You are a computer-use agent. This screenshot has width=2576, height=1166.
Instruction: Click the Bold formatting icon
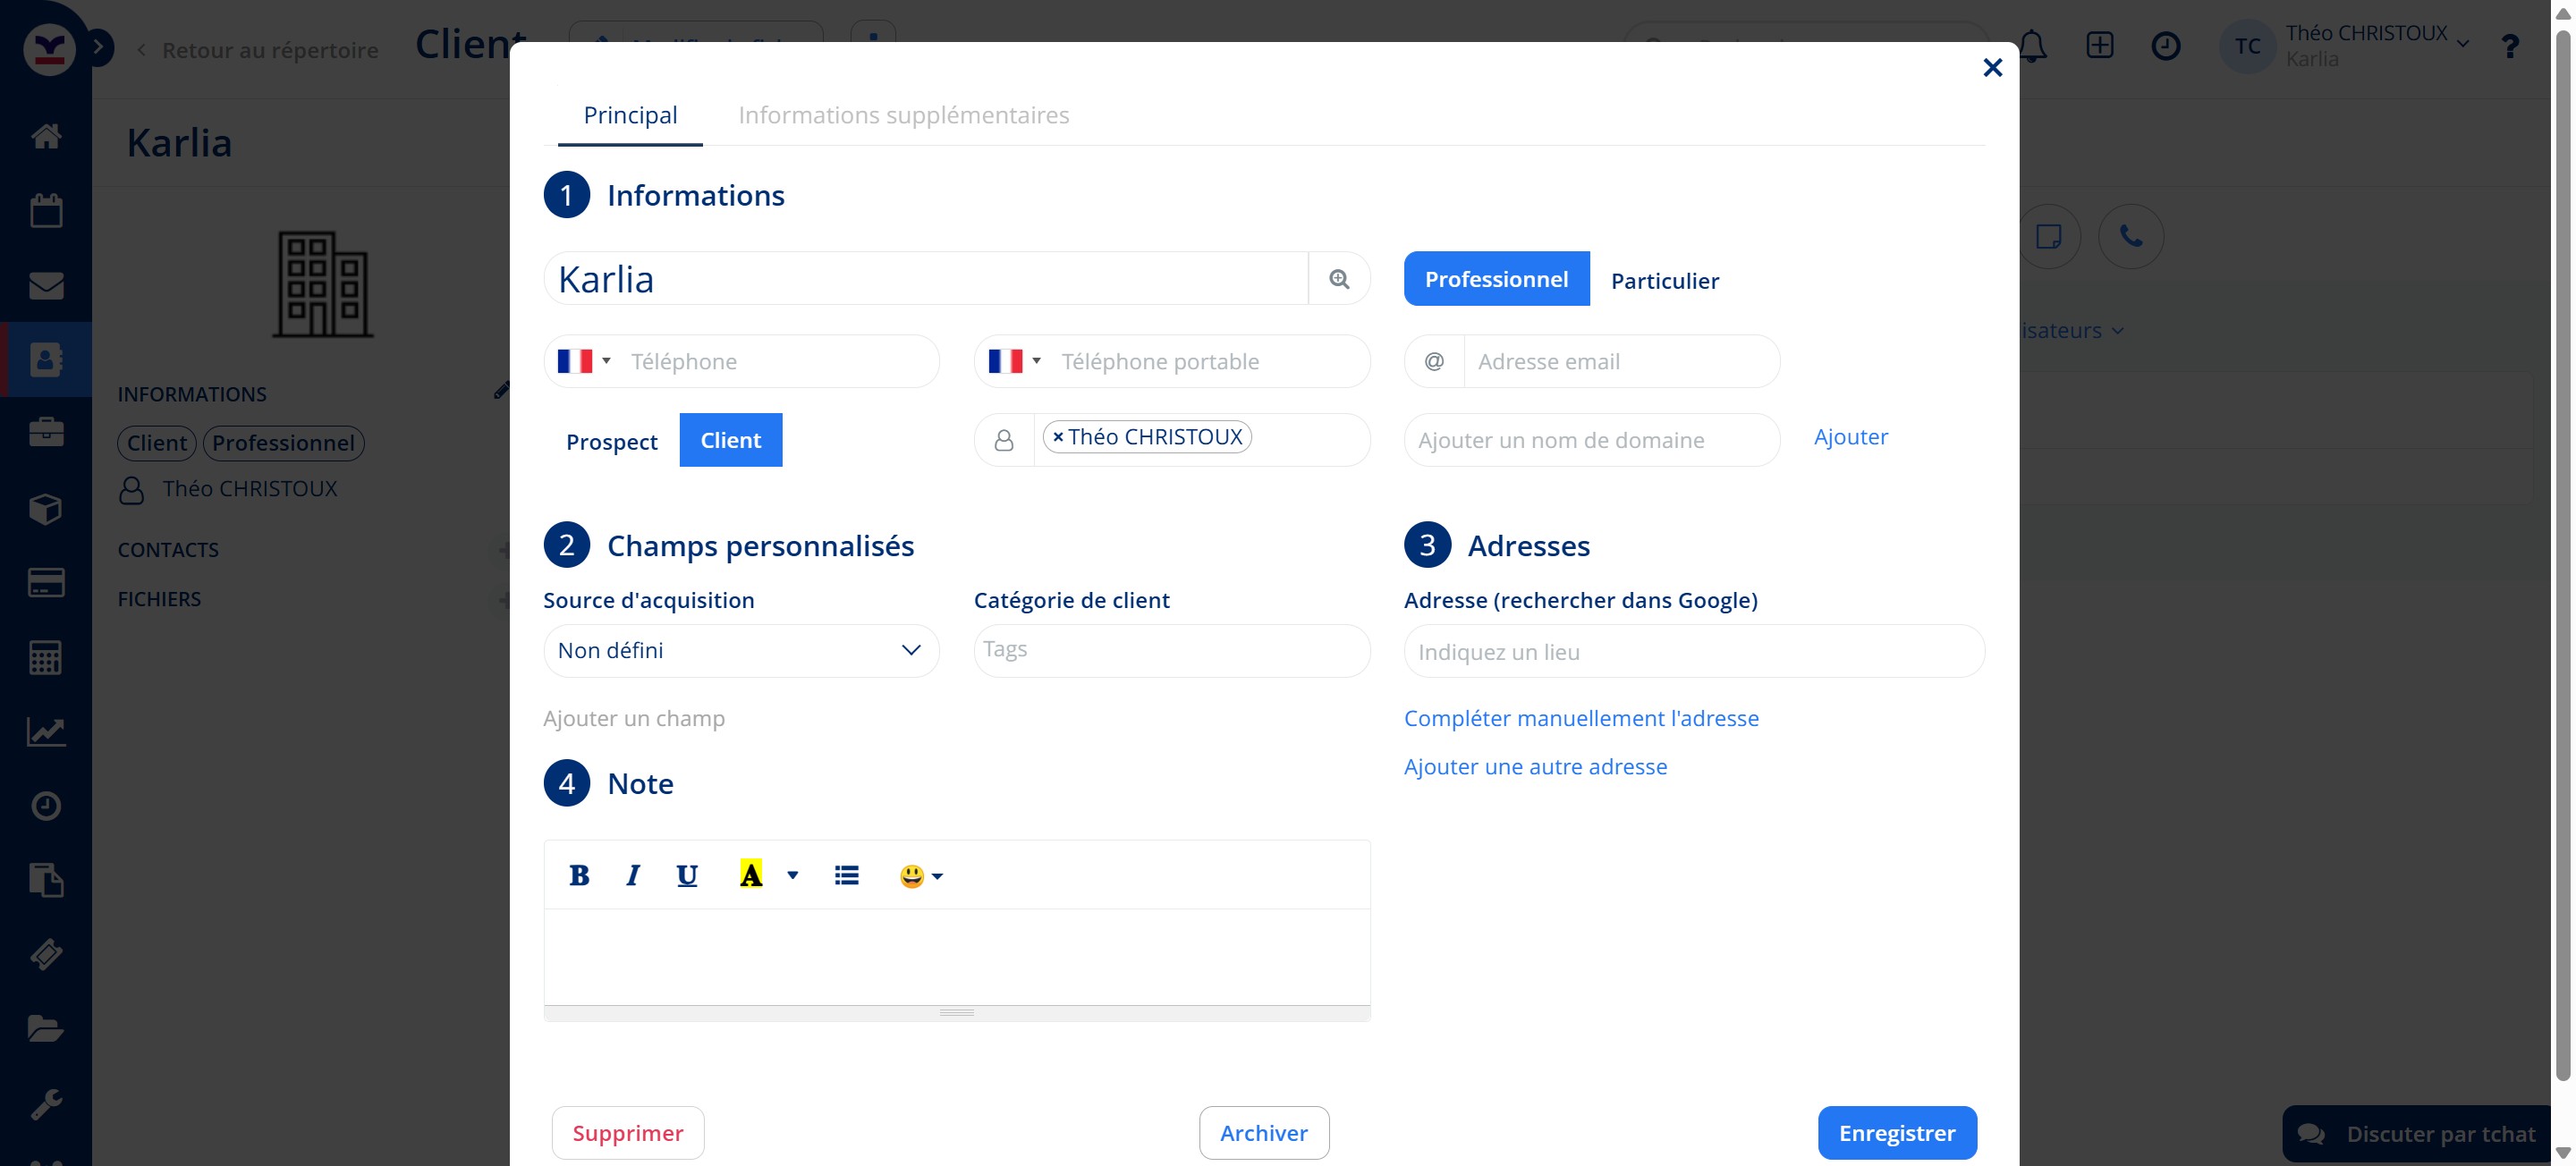coord(579,875)
